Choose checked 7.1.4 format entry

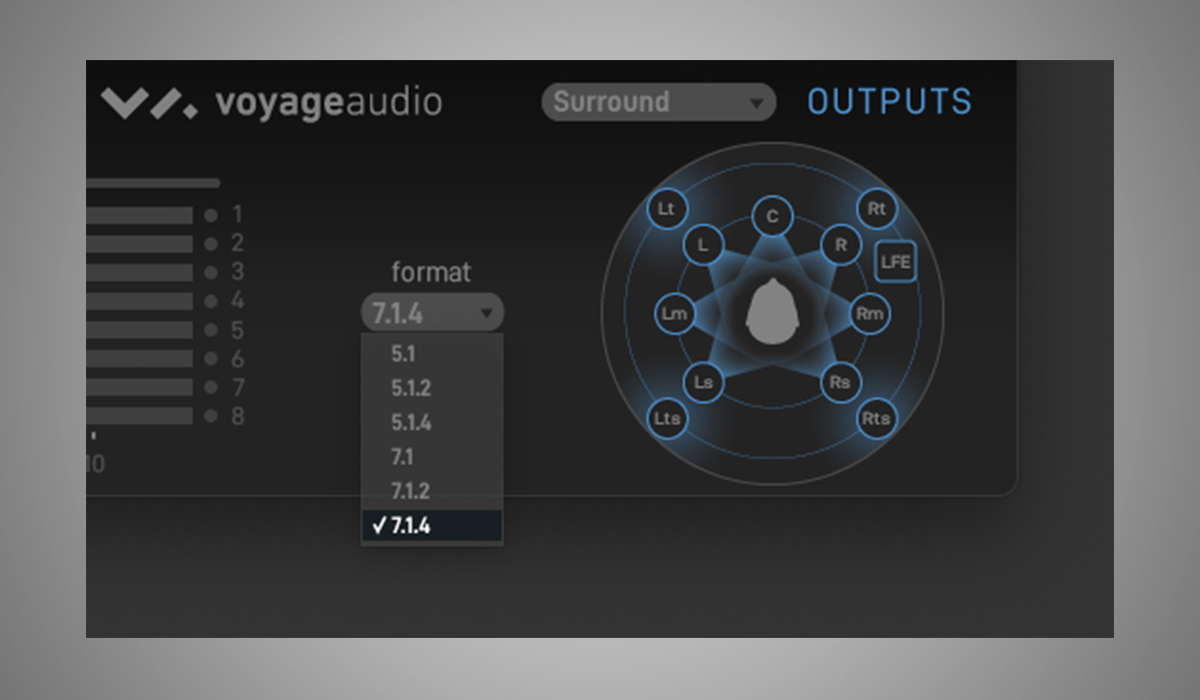(x=432, y=526)
